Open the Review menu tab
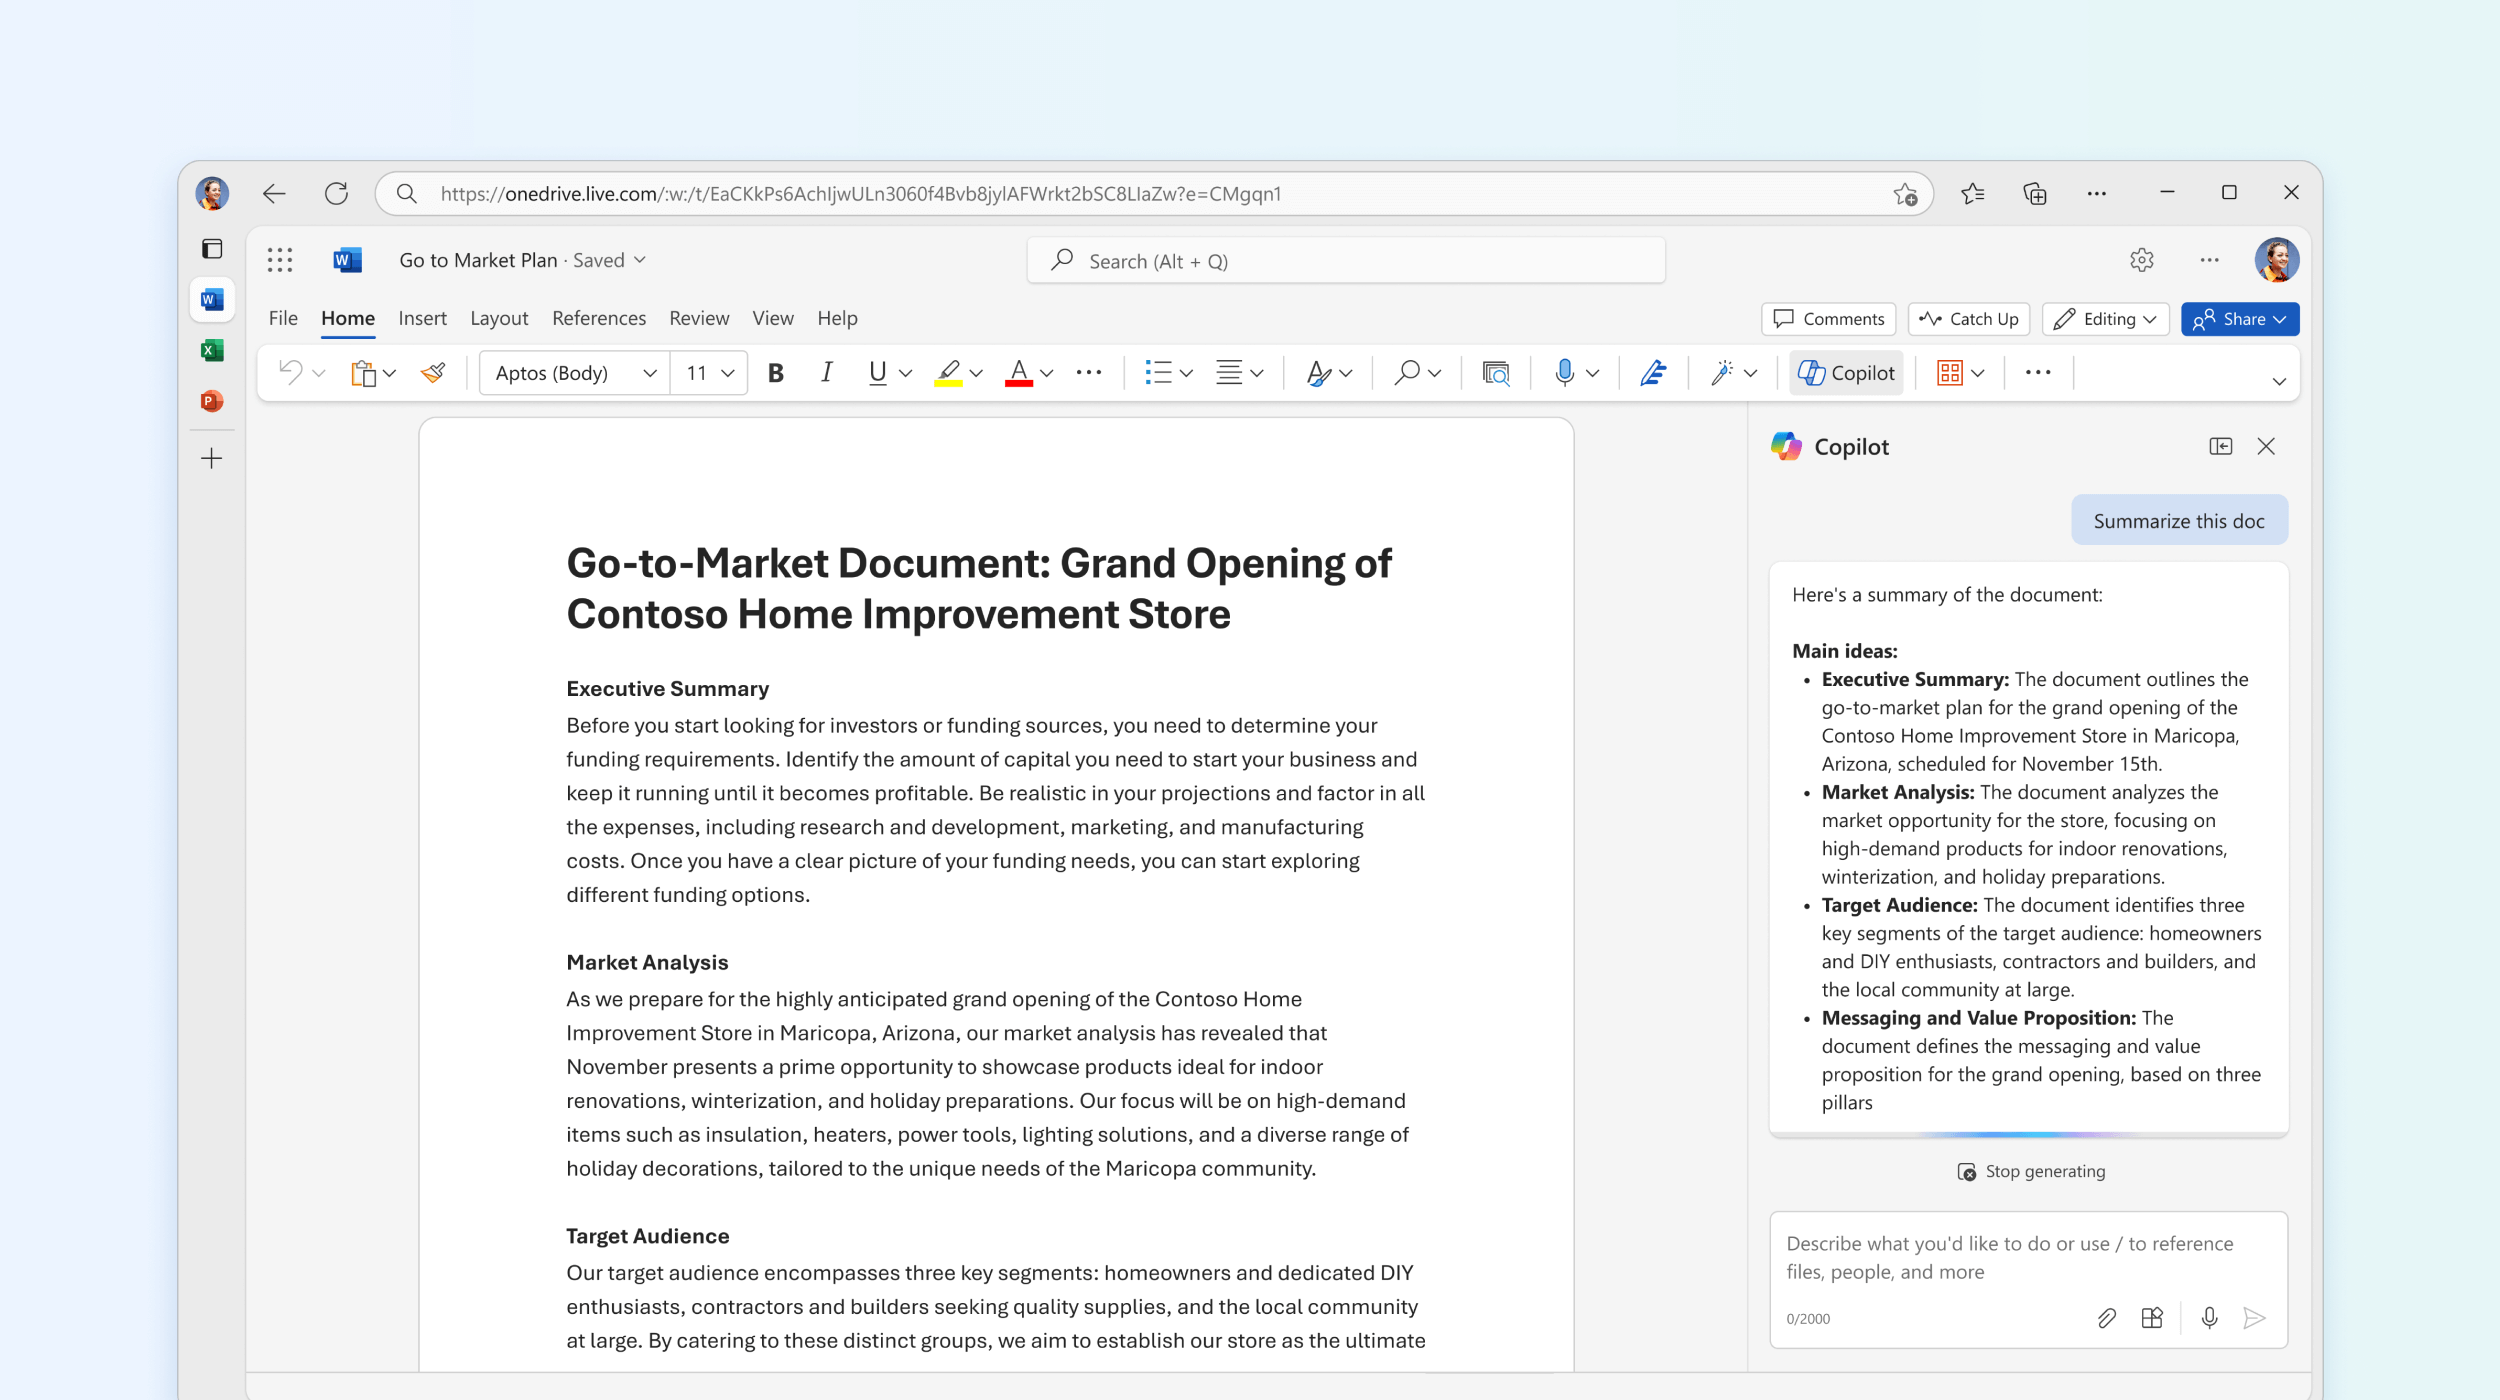The width and height of the screenshot is (2500, 1400). 697,318
